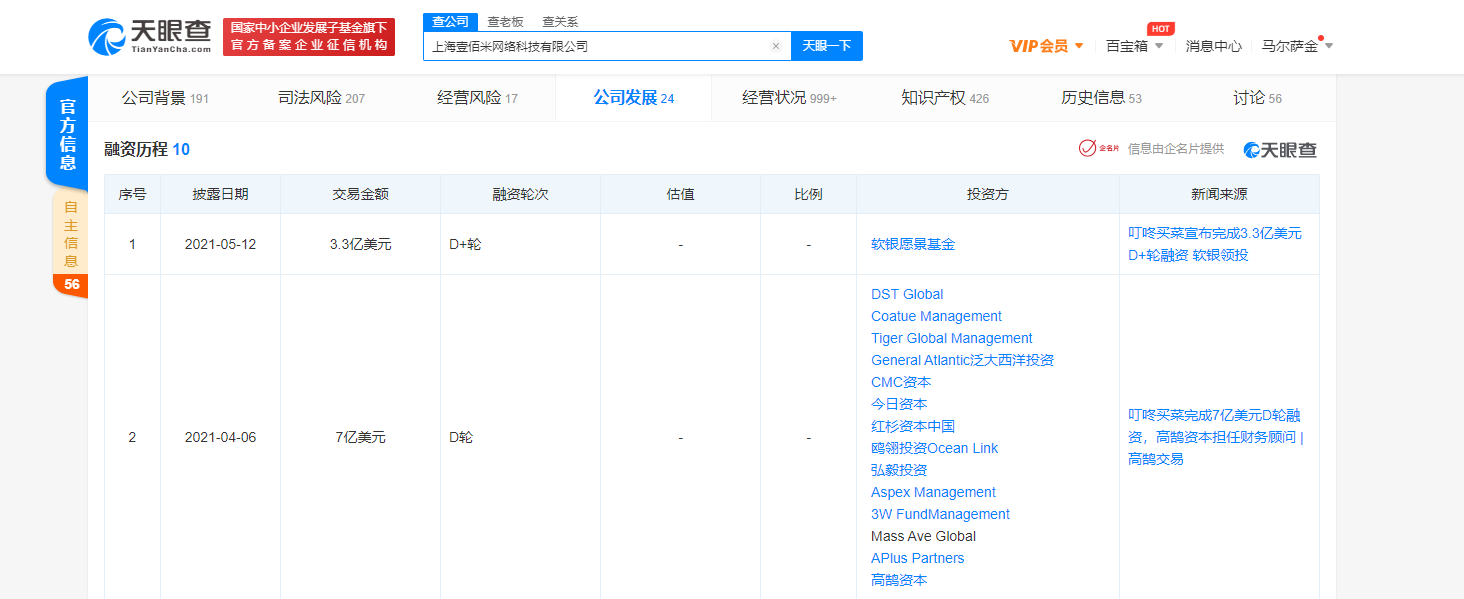
Task: Open the 经营风险 tab
Action: (477, 98)
